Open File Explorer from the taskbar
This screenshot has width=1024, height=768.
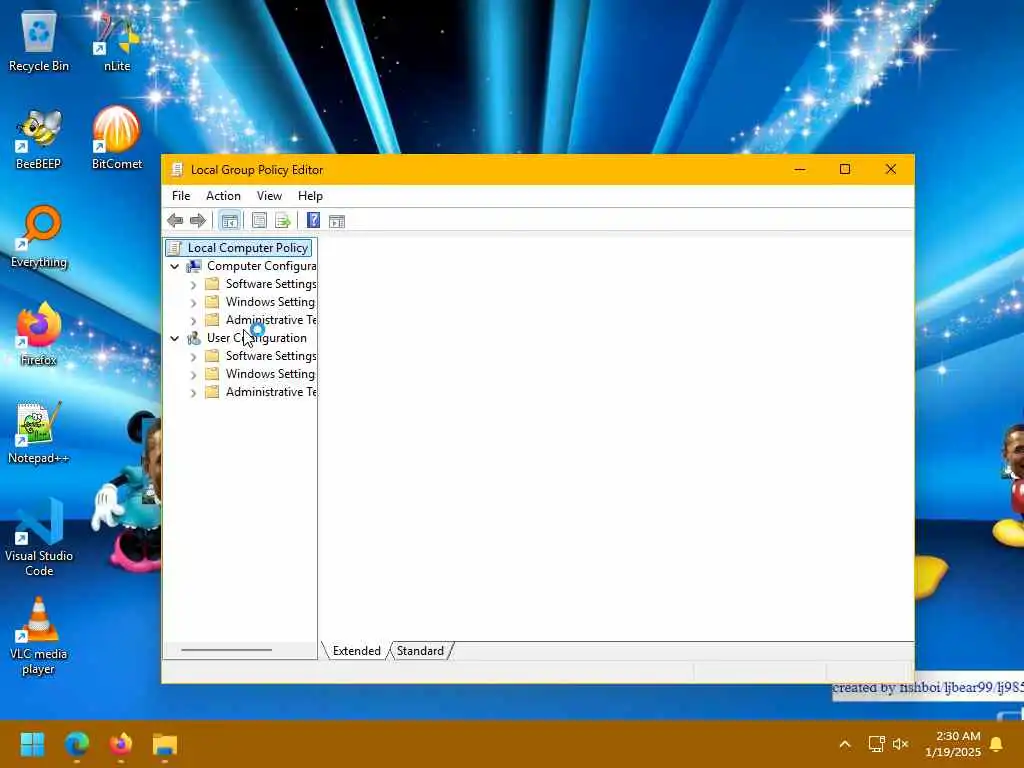click(165, 744)
